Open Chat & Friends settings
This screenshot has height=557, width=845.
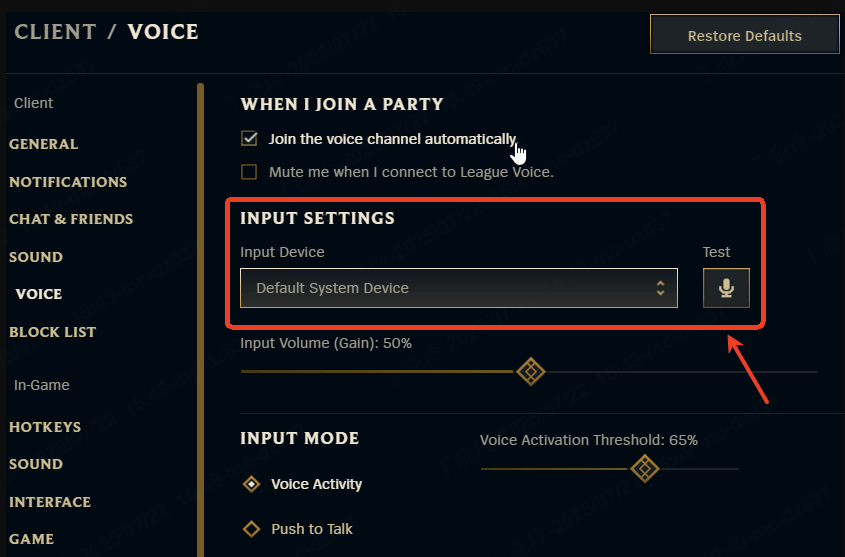point(71,219)
